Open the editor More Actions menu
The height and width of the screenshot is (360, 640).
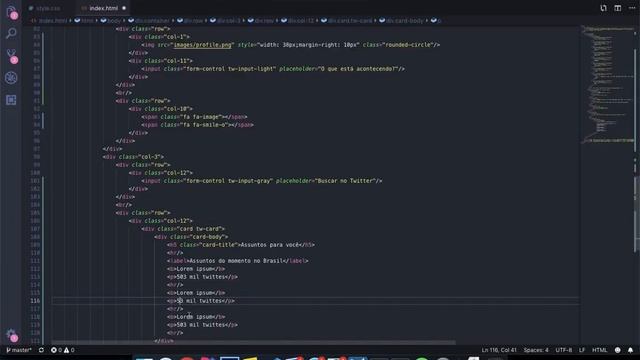click(x=632, y=8)
